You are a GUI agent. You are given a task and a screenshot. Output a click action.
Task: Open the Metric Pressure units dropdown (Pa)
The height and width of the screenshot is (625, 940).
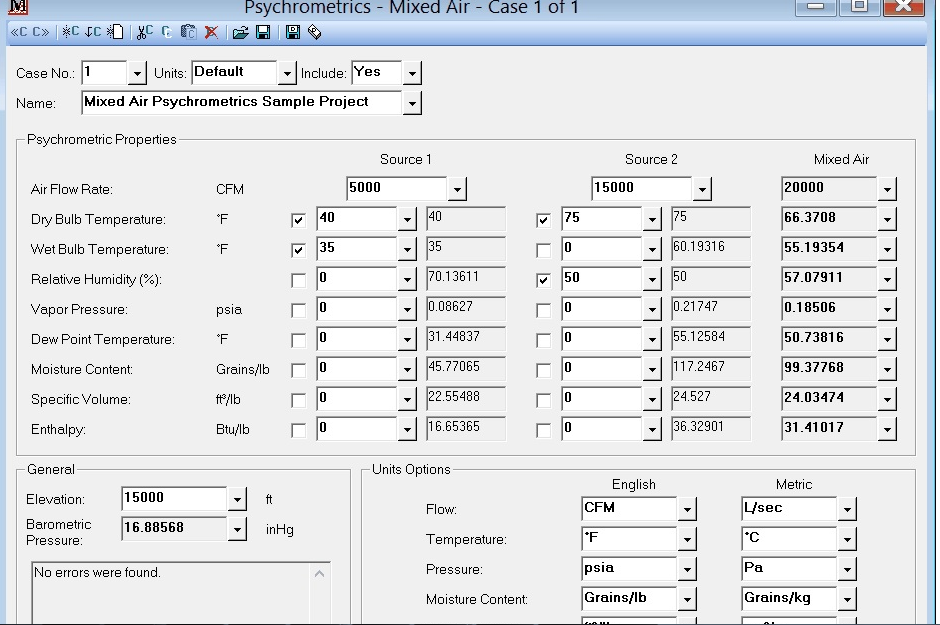coord(847,569)
